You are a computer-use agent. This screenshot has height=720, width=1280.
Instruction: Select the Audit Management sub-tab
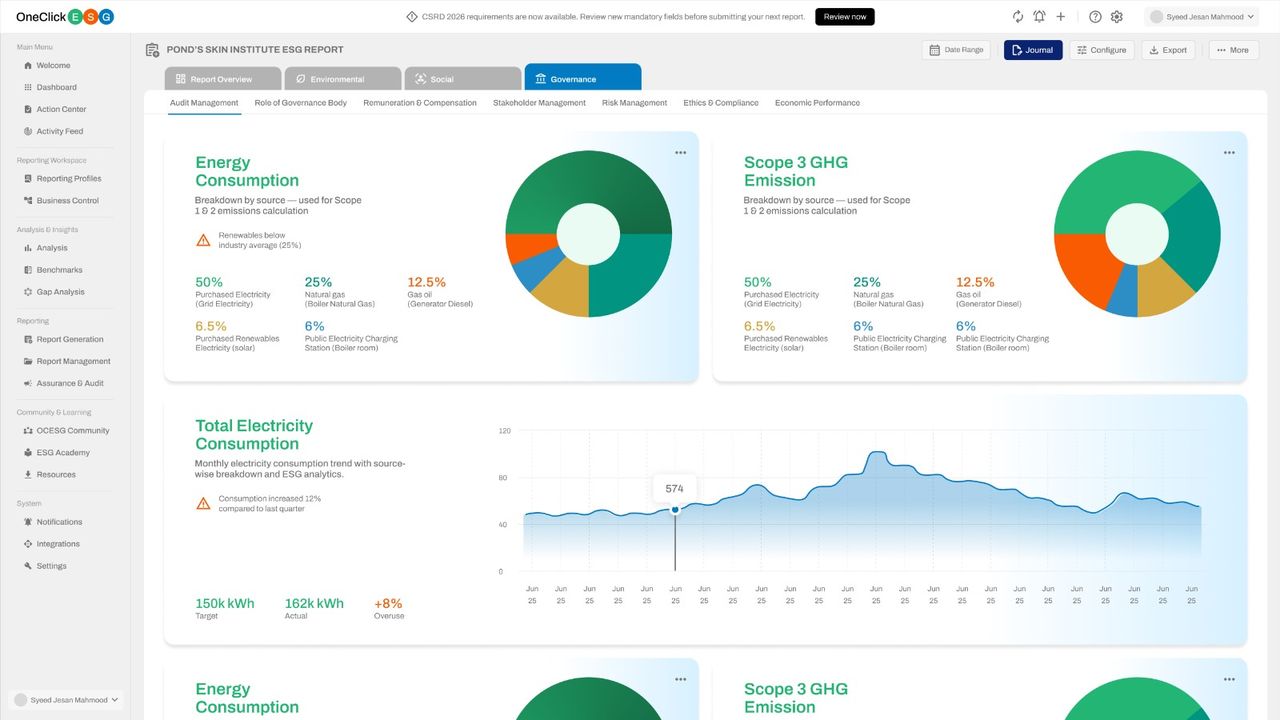pos(204,103)
